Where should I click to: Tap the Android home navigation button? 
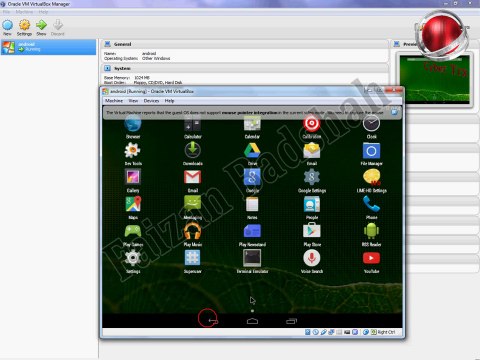coord(252,321)
